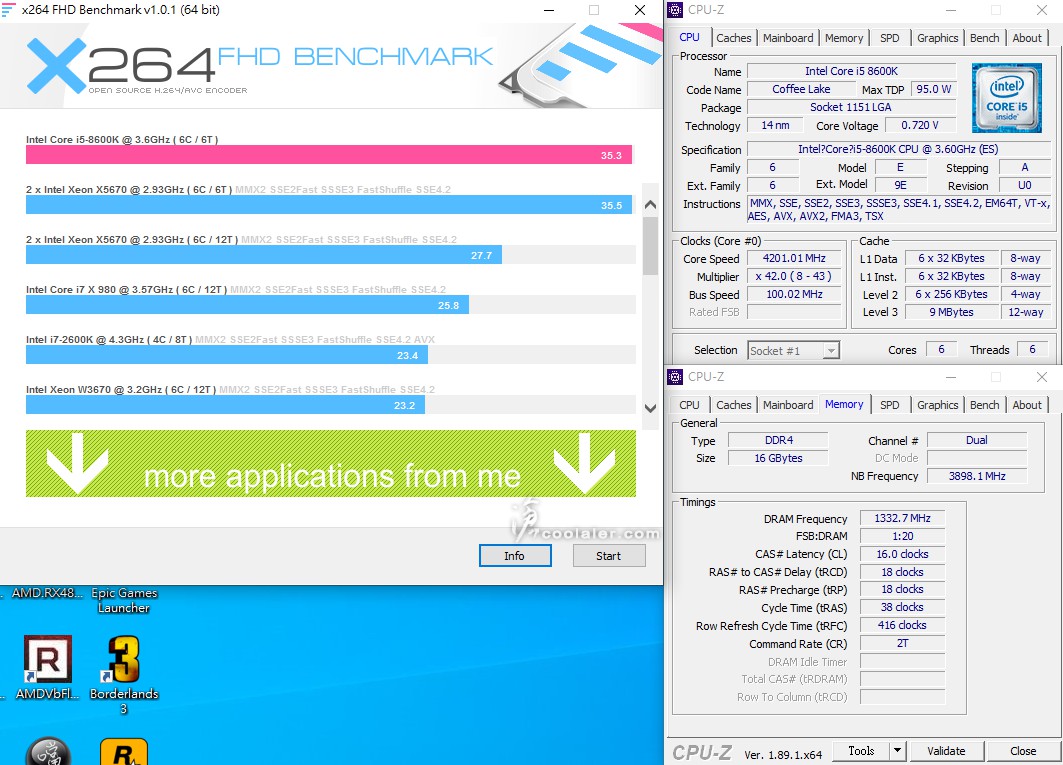Open About tab in lower CPU-Z window
The image size is (1063, 765).
click(x=1027, y=405)
